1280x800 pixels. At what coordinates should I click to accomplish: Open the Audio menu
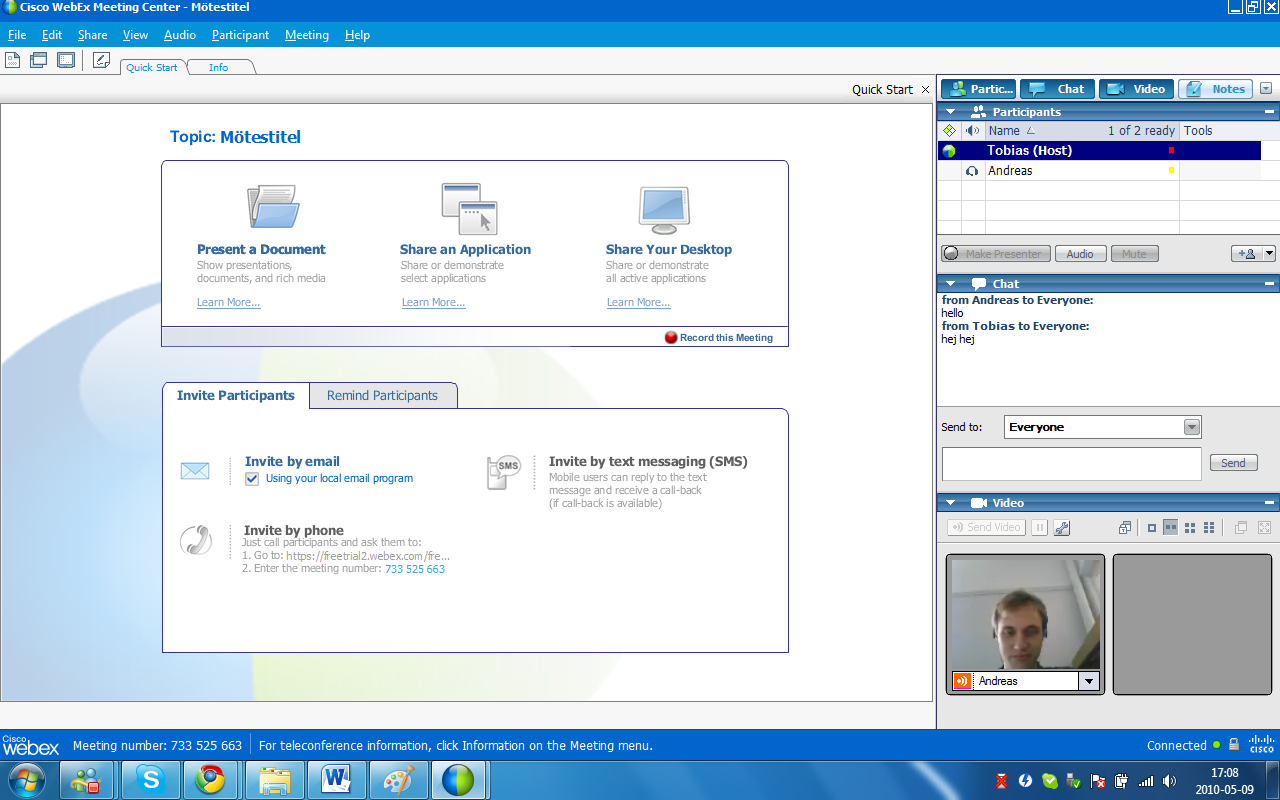[x=180, y=35]
